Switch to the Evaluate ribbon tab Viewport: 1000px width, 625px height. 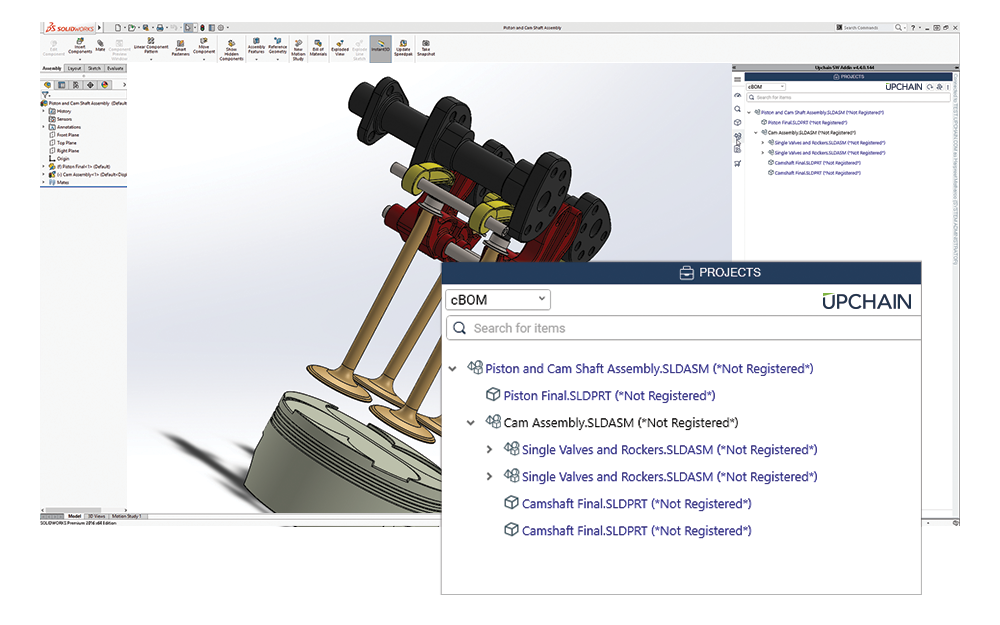point(115,68)
